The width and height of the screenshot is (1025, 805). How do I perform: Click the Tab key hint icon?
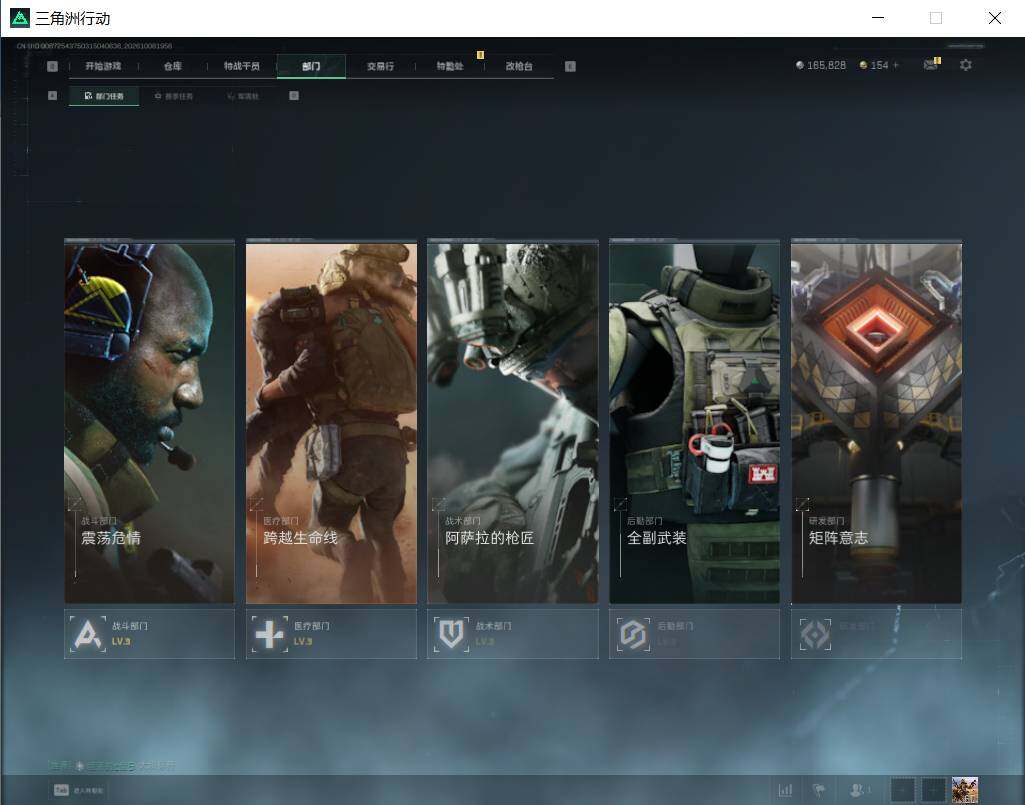point(61,790)
